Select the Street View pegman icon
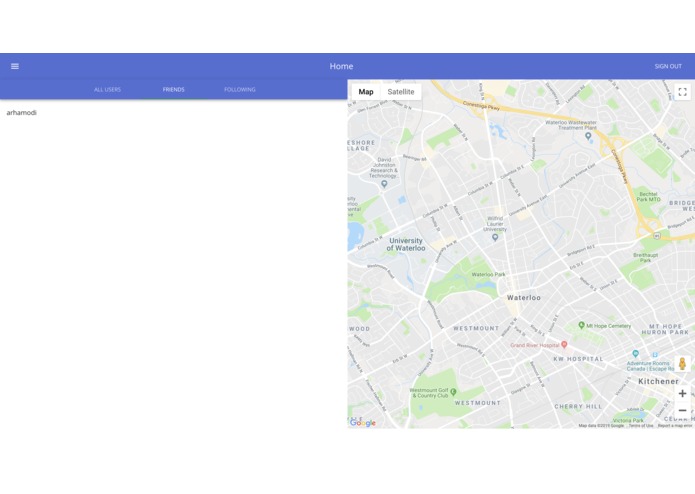This screenshot has width=695, height=494. (683, 364)
